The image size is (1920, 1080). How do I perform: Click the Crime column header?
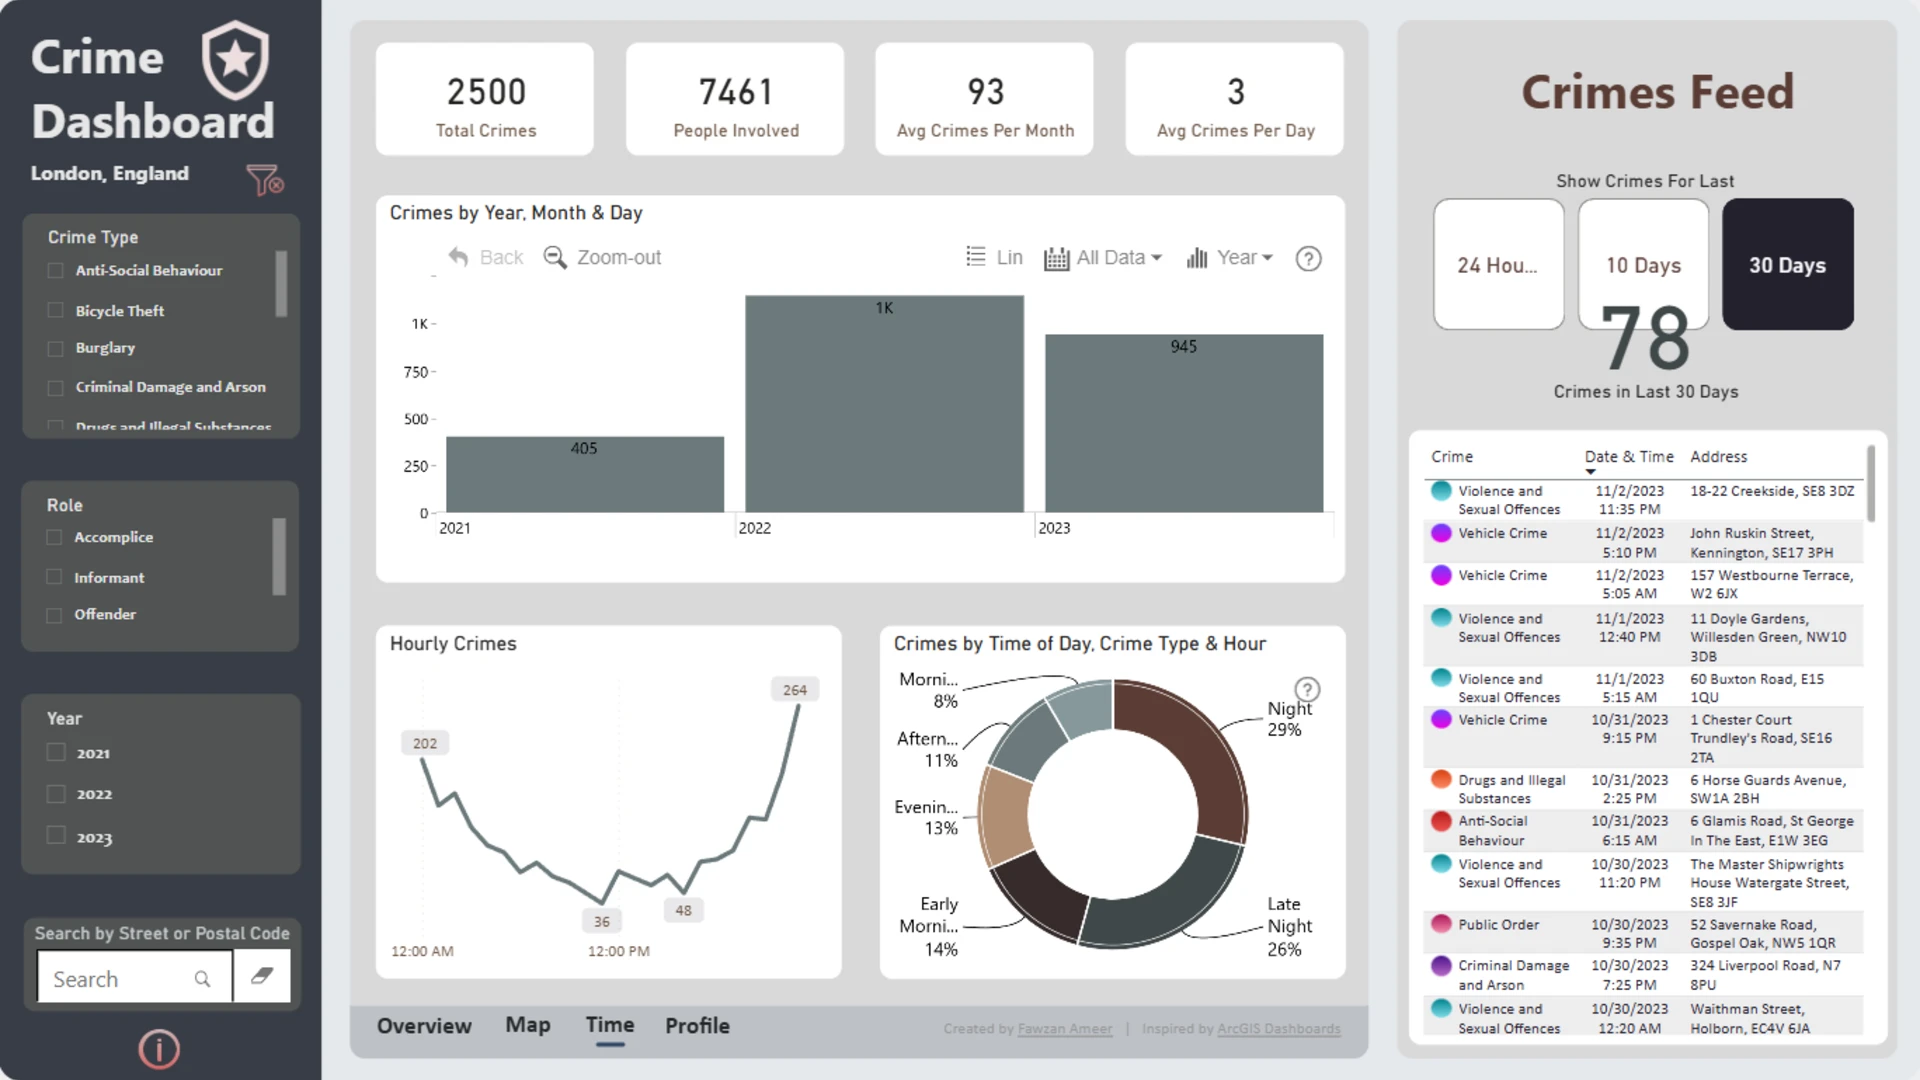click(1452, 457)
